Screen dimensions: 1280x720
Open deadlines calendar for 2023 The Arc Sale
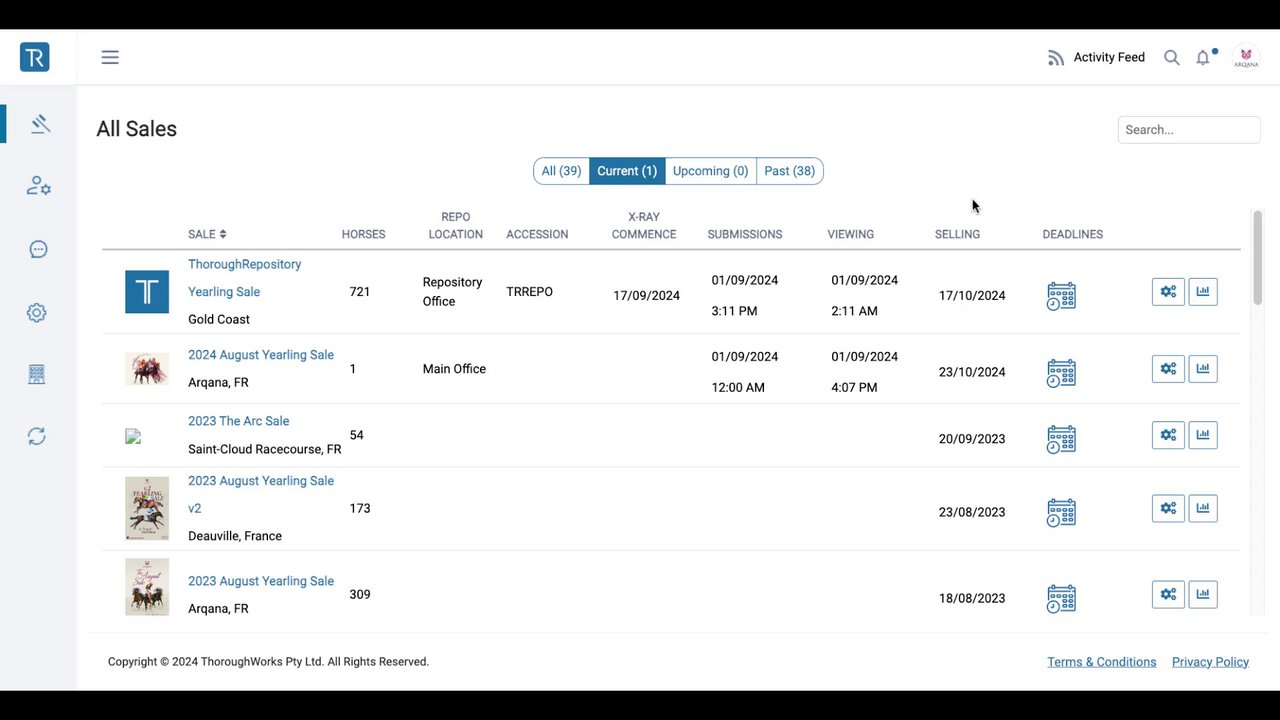1061,439
